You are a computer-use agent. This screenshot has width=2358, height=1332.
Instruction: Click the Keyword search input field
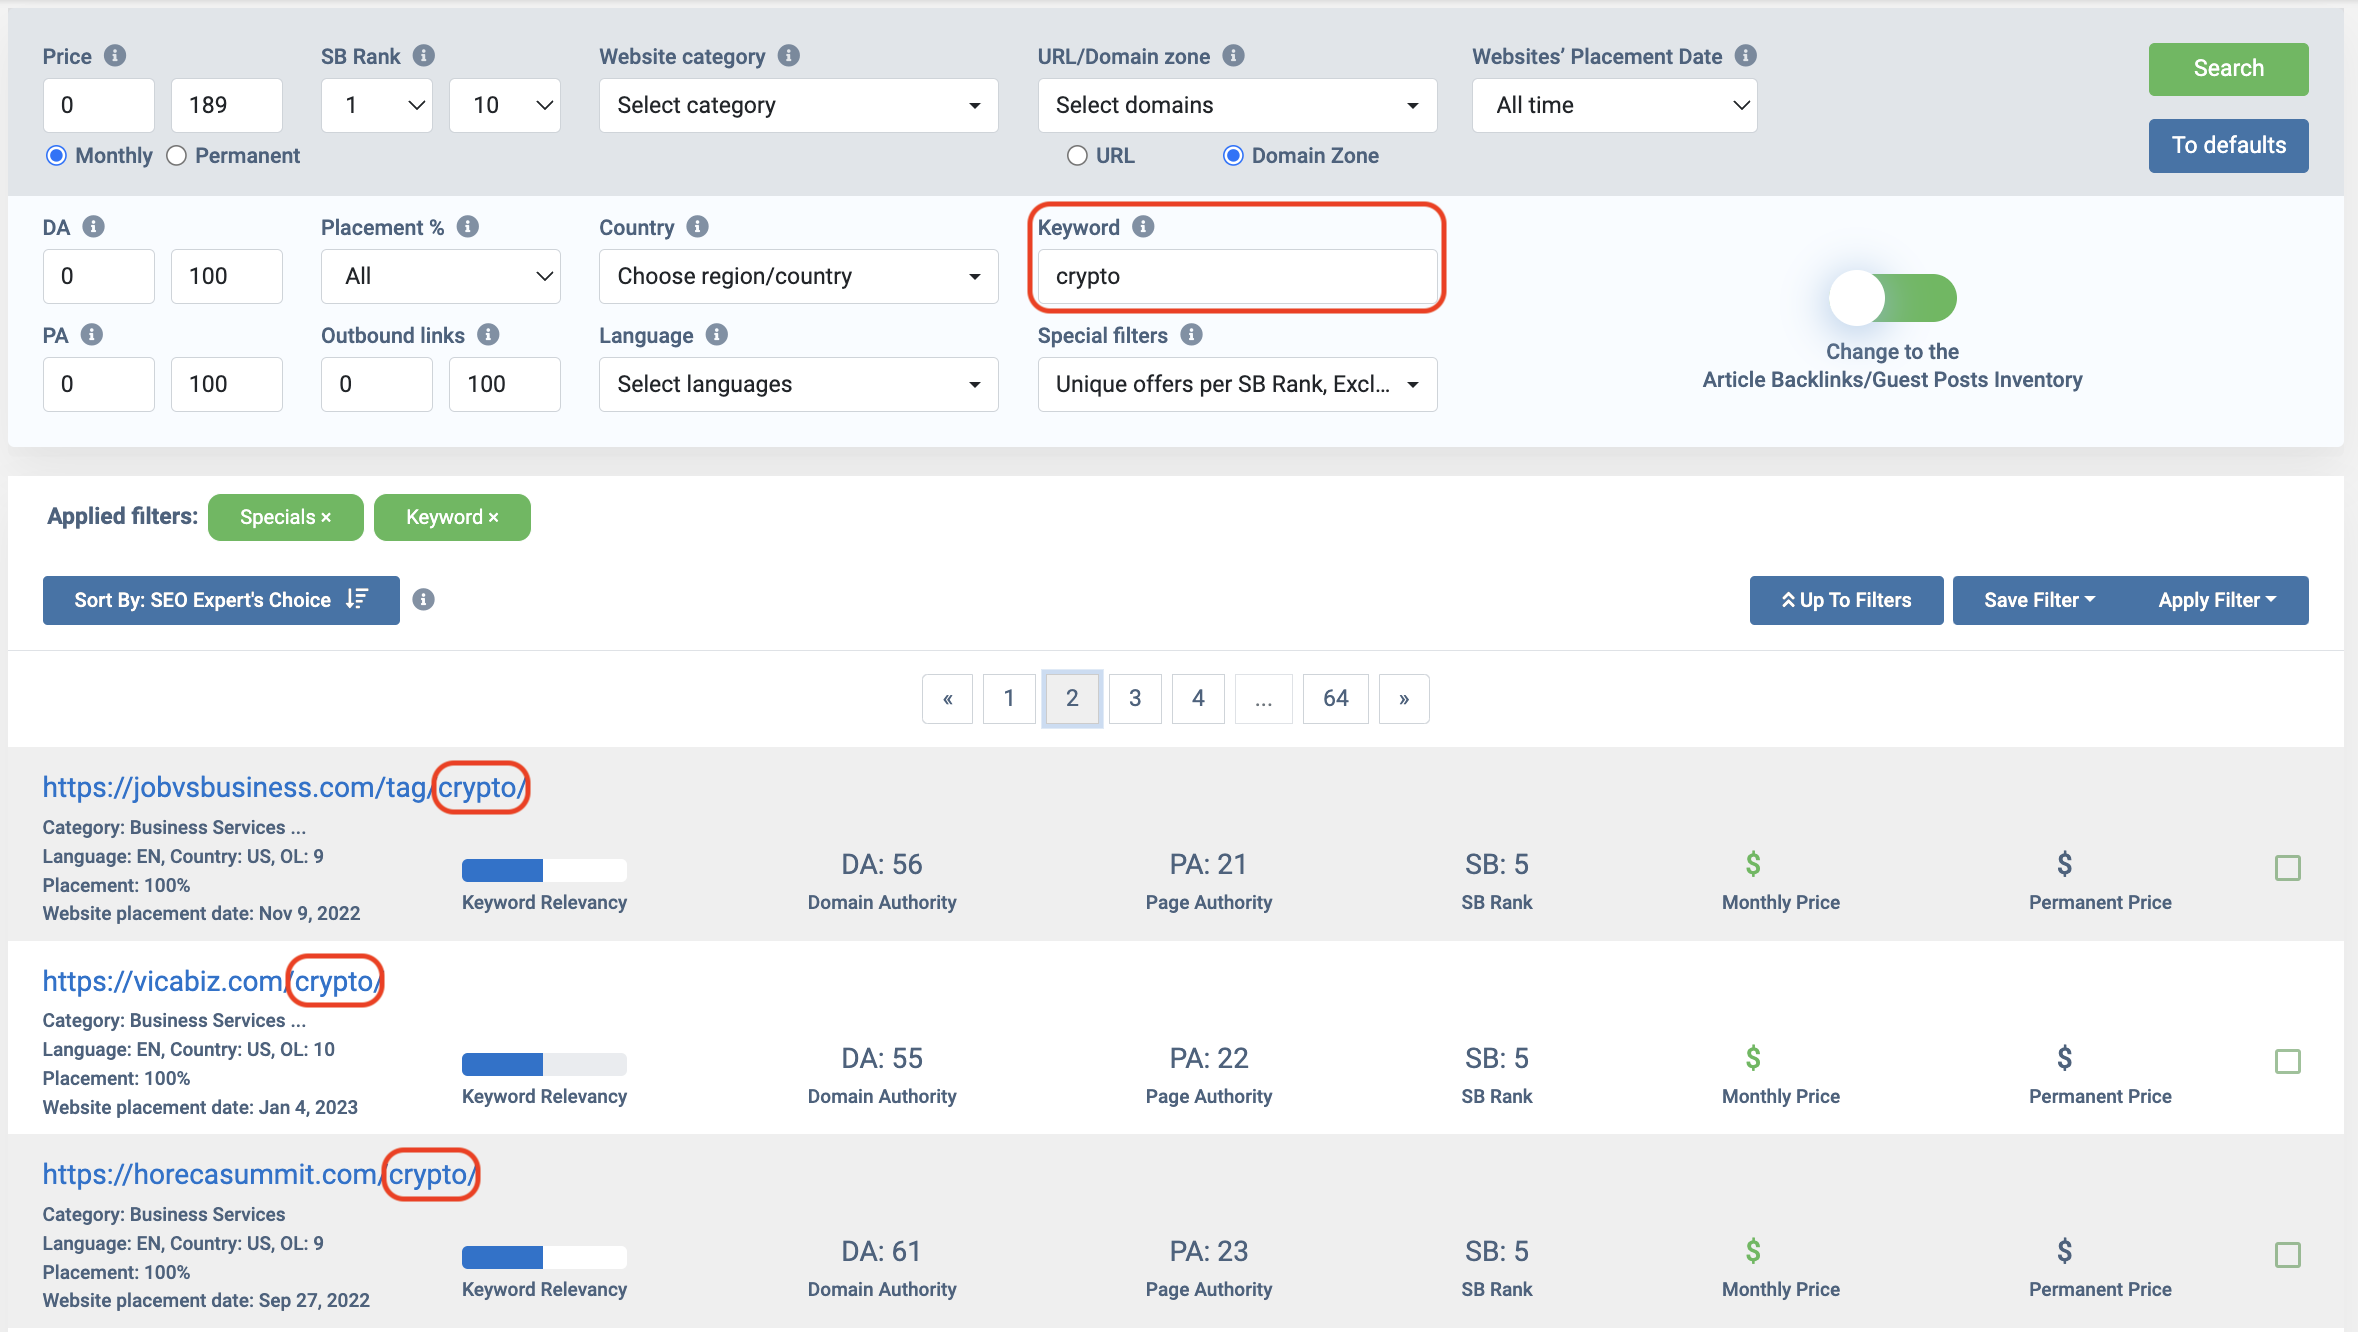click(x=1236, y=275)
